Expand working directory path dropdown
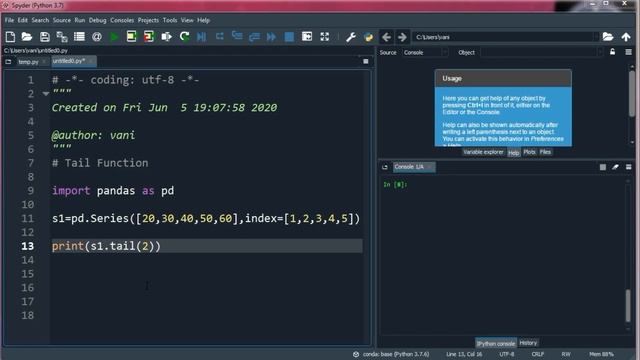The height and width of the screenshot is (360, 640). pos(596,37)
